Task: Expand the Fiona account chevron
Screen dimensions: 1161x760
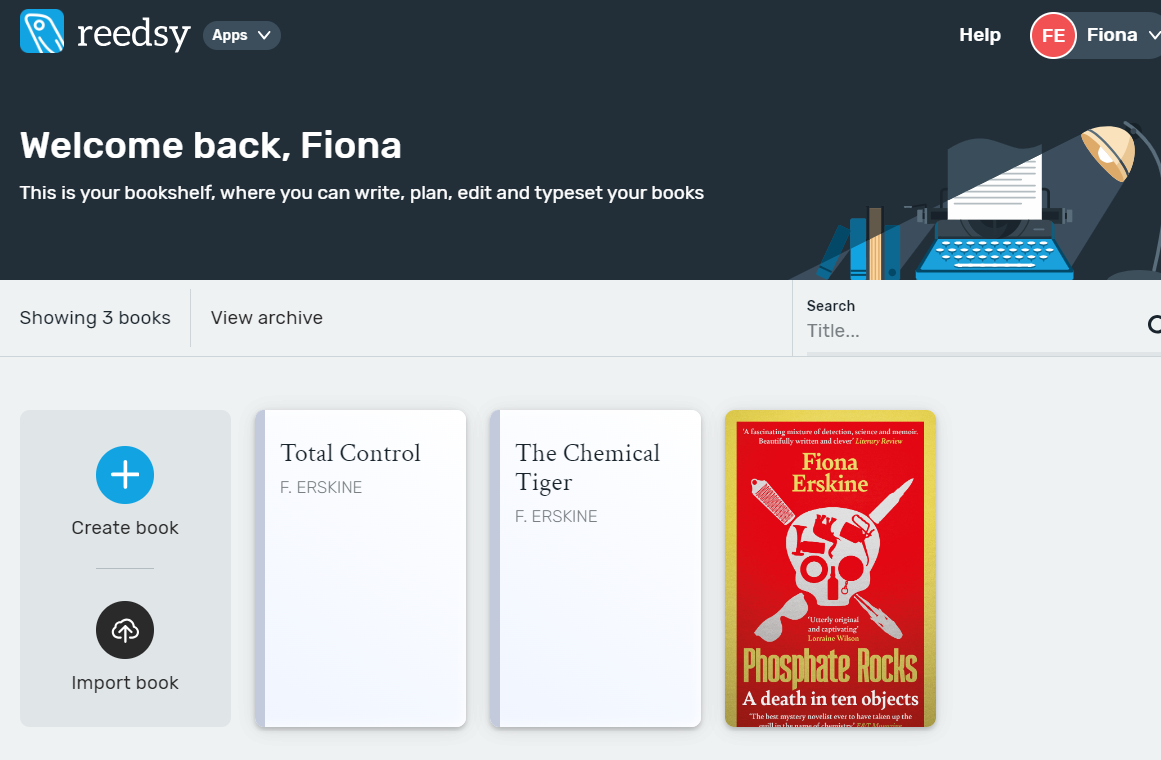Action: (x=1153, y=35)
